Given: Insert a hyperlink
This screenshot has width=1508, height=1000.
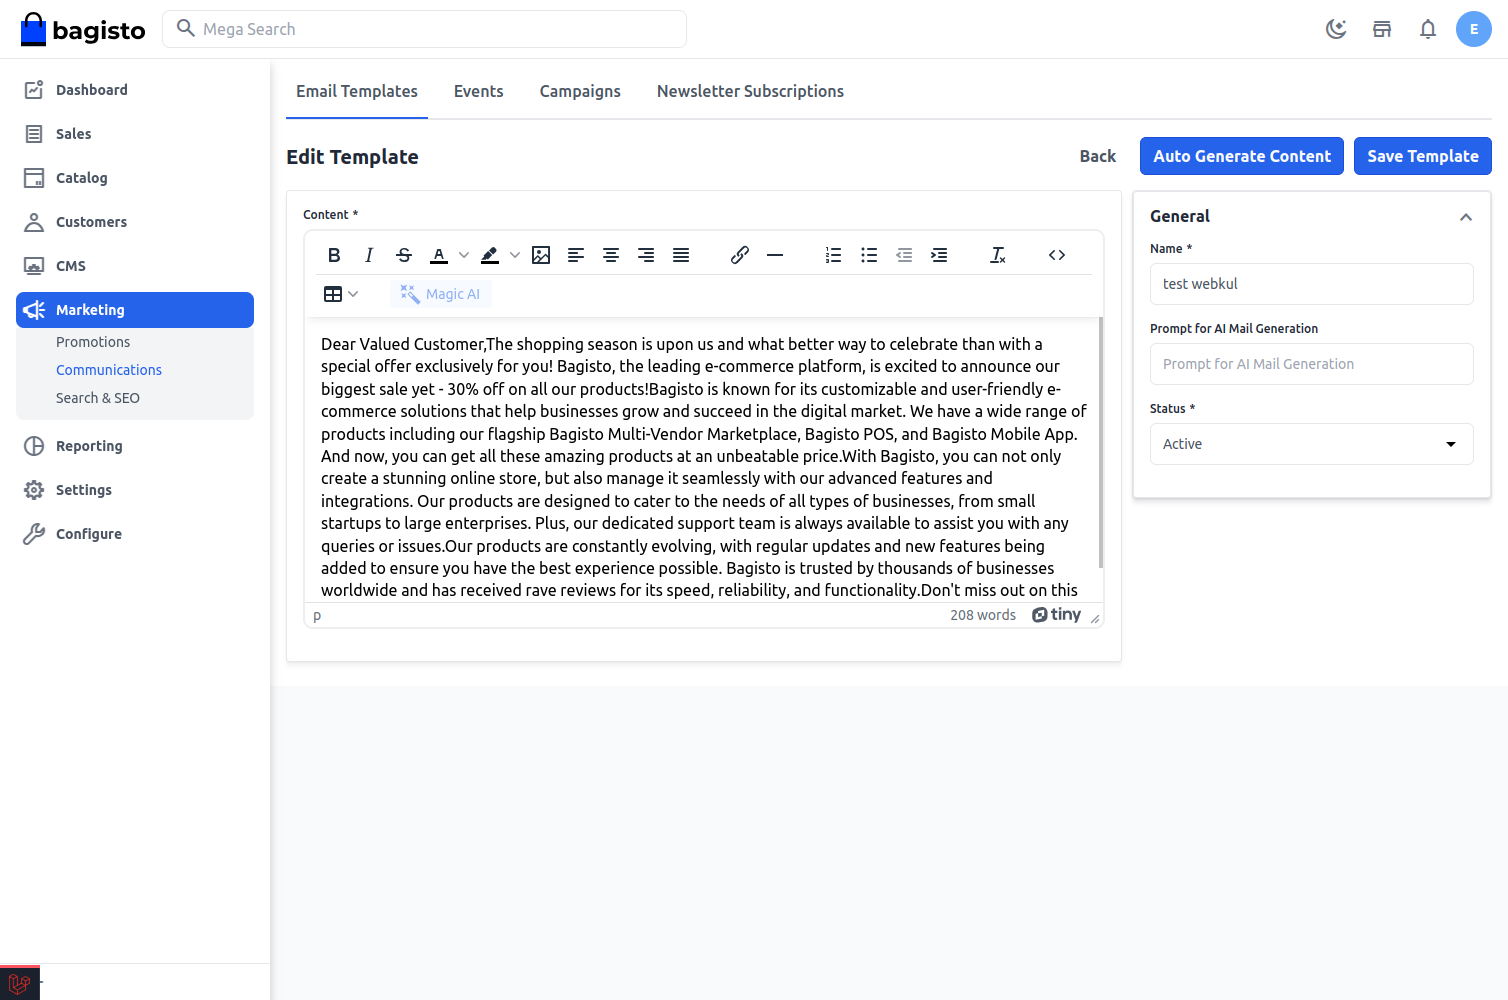Looking at the screenshot, I should click(x=740, y=255).
